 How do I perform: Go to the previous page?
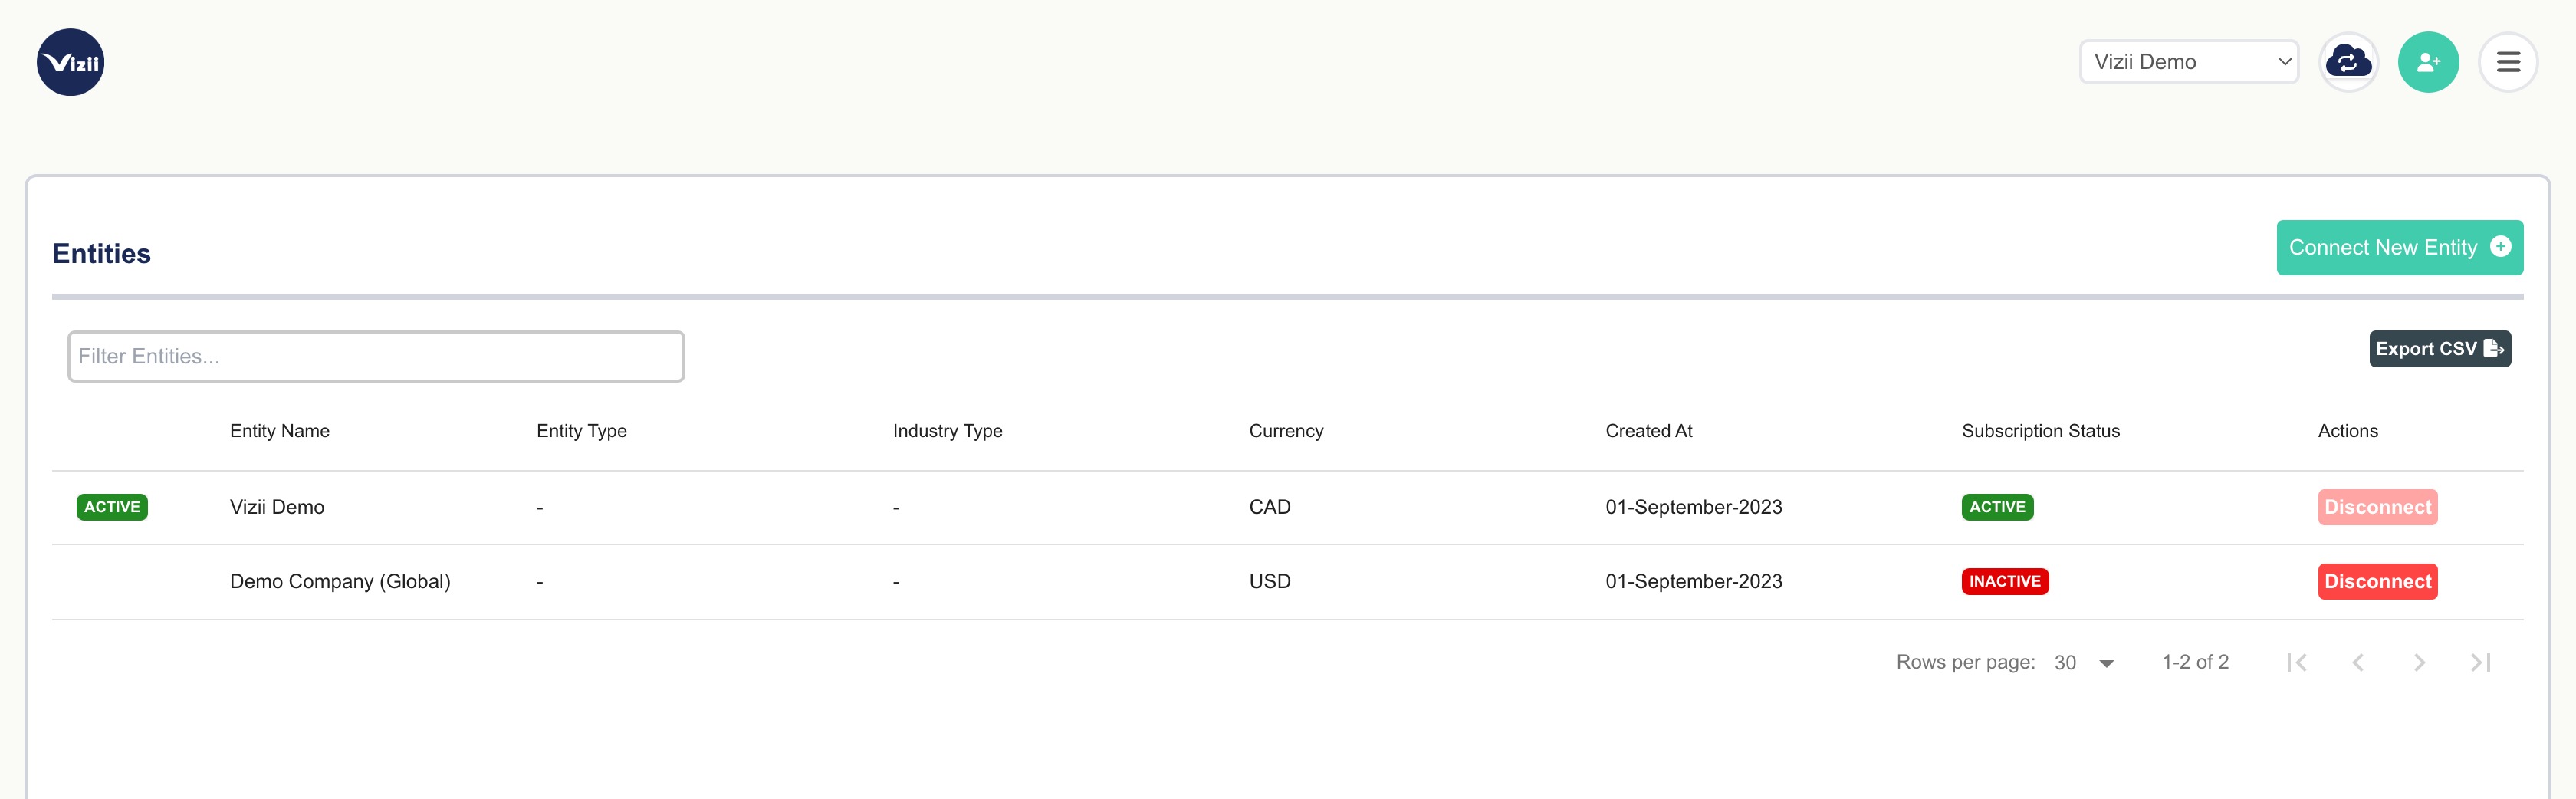(x=2358, y=662)
